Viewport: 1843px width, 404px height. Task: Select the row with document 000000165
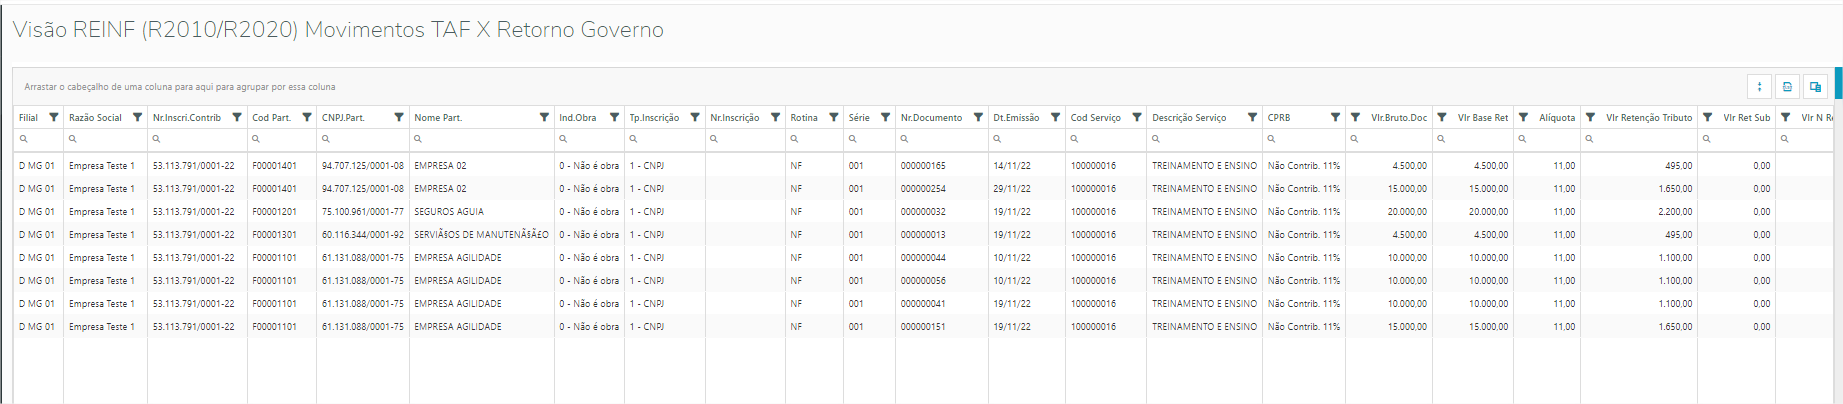[x=922, y=166]
